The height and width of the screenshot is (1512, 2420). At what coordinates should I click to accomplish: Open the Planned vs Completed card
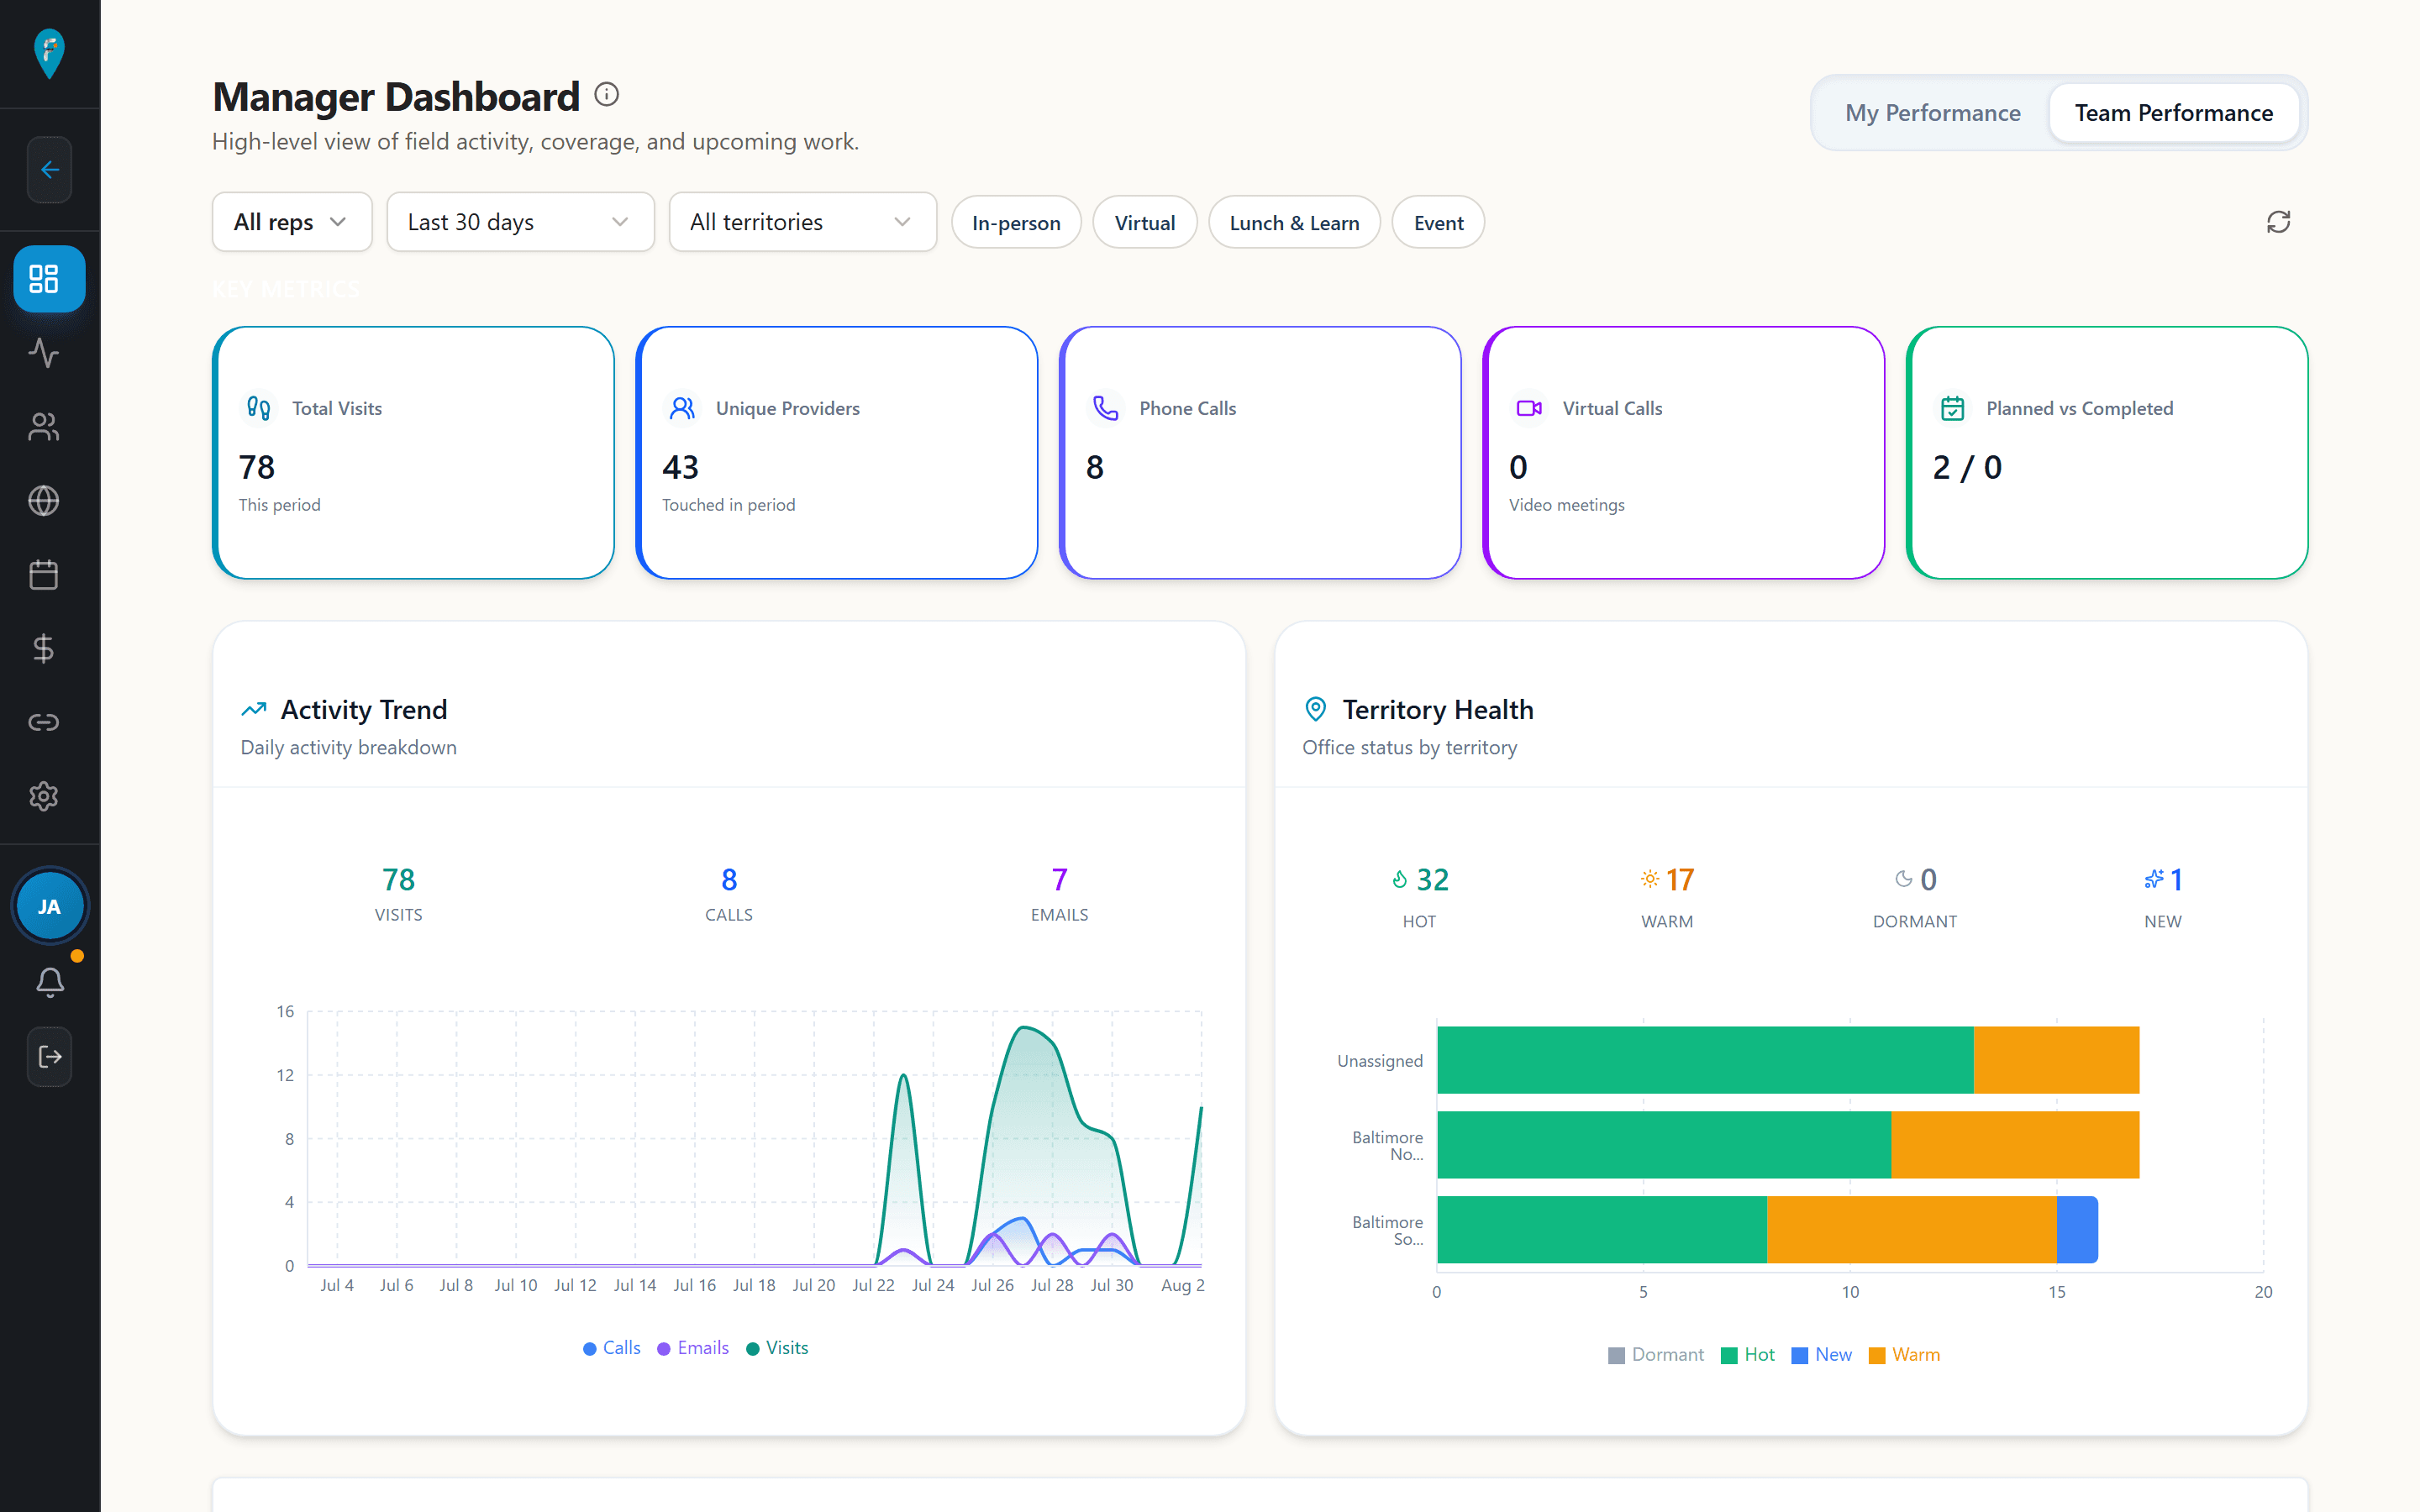[x=2107, y=453]
